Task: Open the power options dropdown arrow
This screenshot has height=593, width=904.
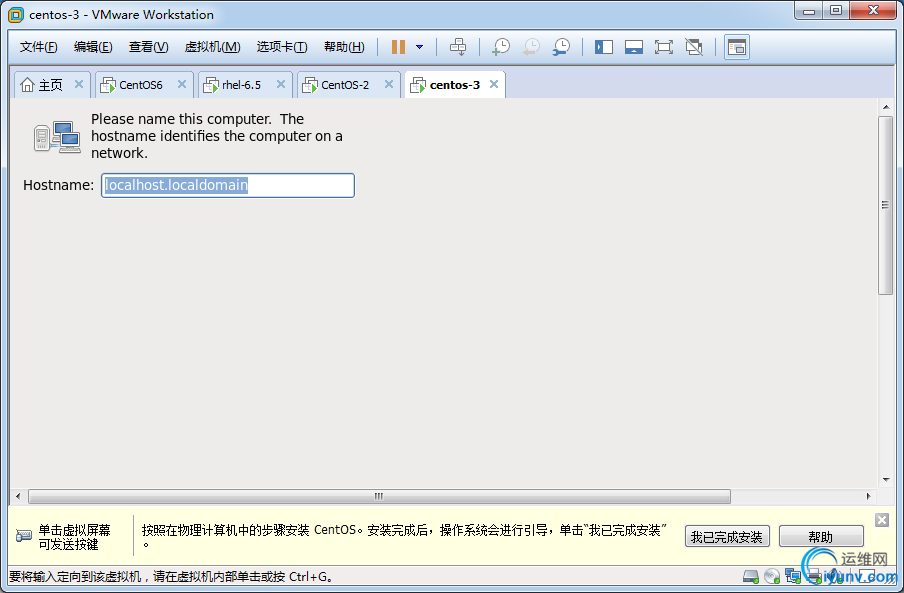Action: (420, 47)
